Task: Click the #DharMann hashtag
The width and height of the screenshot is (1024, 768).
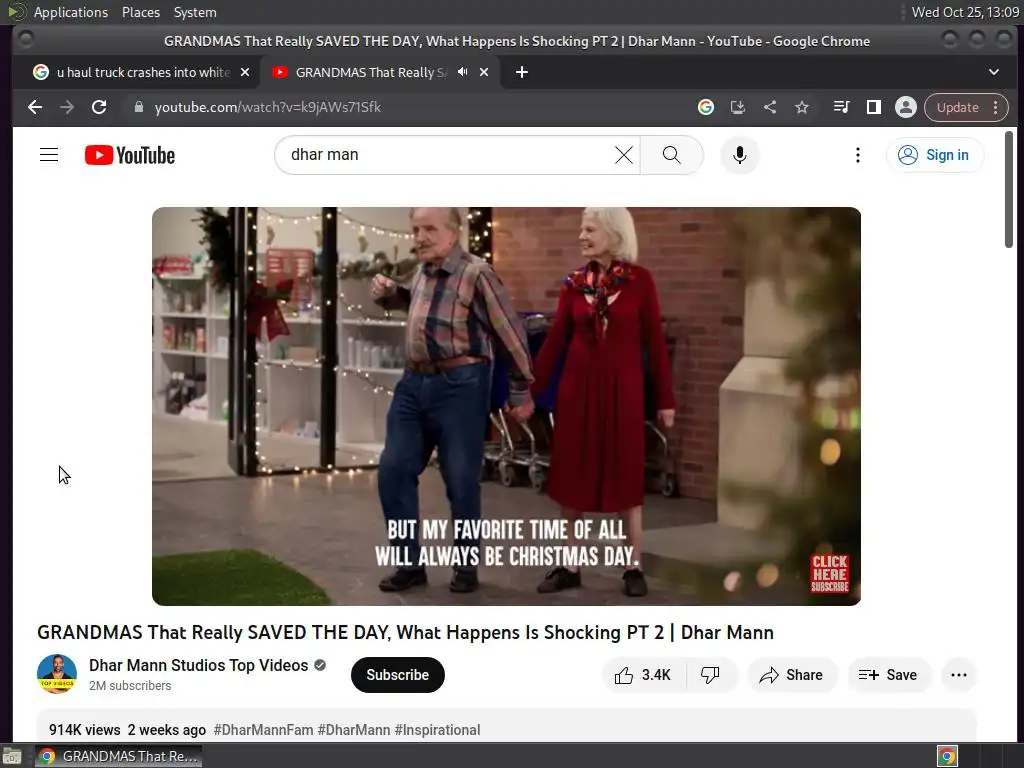Action: click(x=353, y=729)
